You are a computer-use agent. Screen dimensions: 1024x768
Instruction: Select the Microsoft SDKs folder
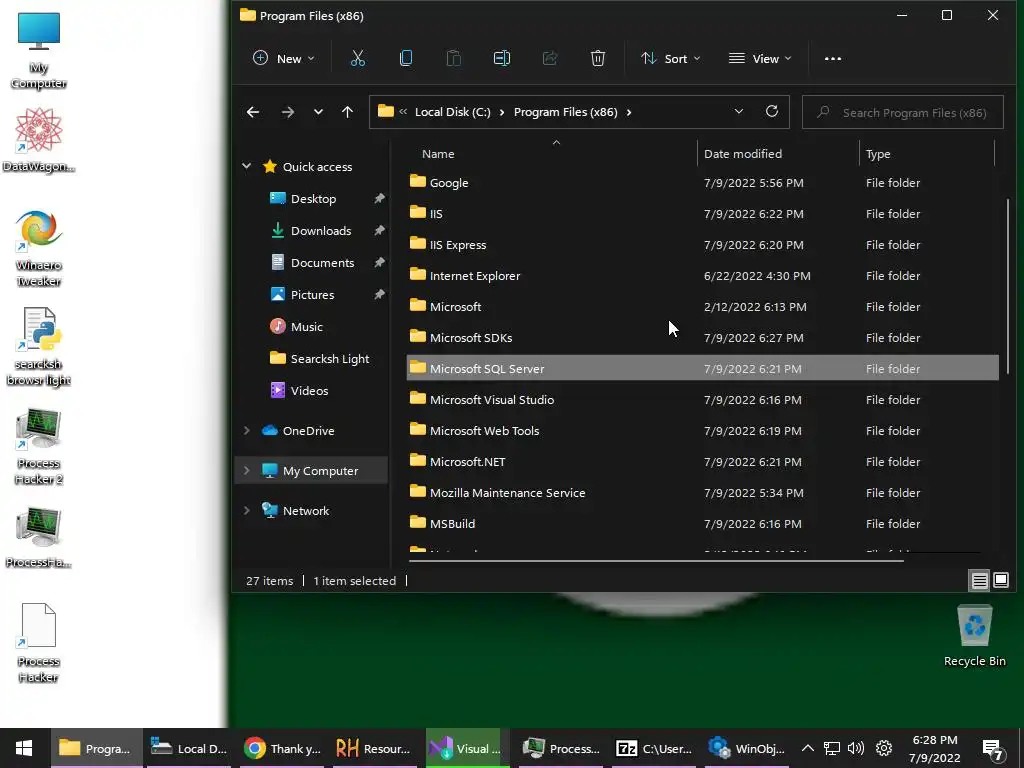703,338
